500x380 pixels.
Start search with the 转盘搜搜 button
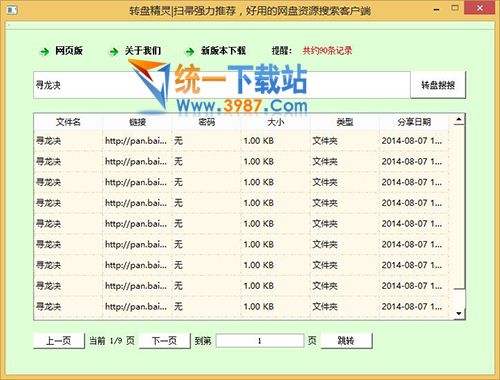click(x=438, y=85)
